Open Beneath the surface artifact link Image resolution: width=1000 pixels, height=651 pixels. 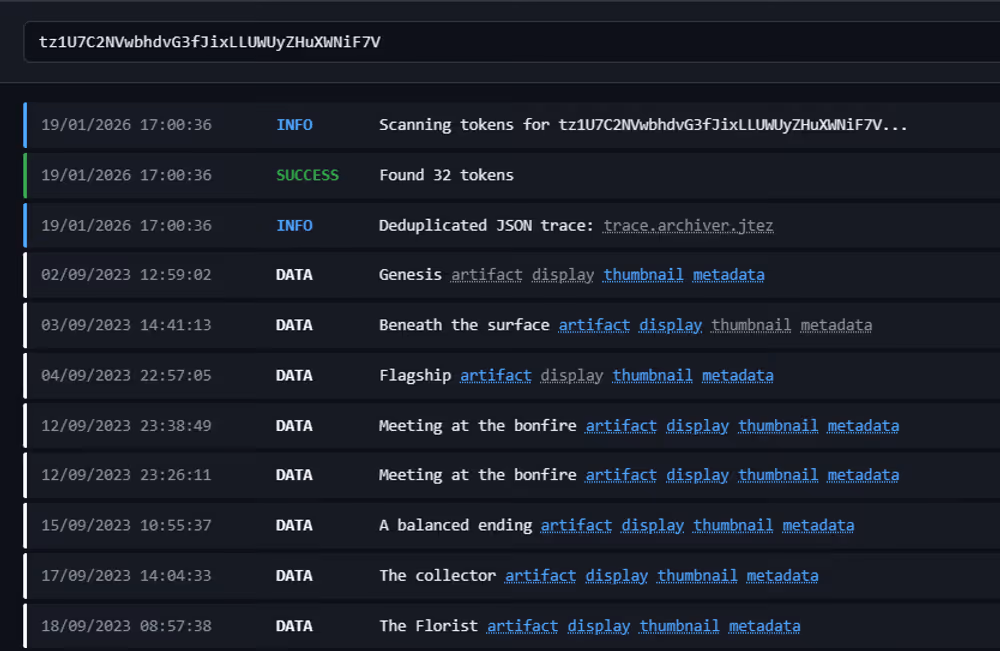tap(594, 325)
